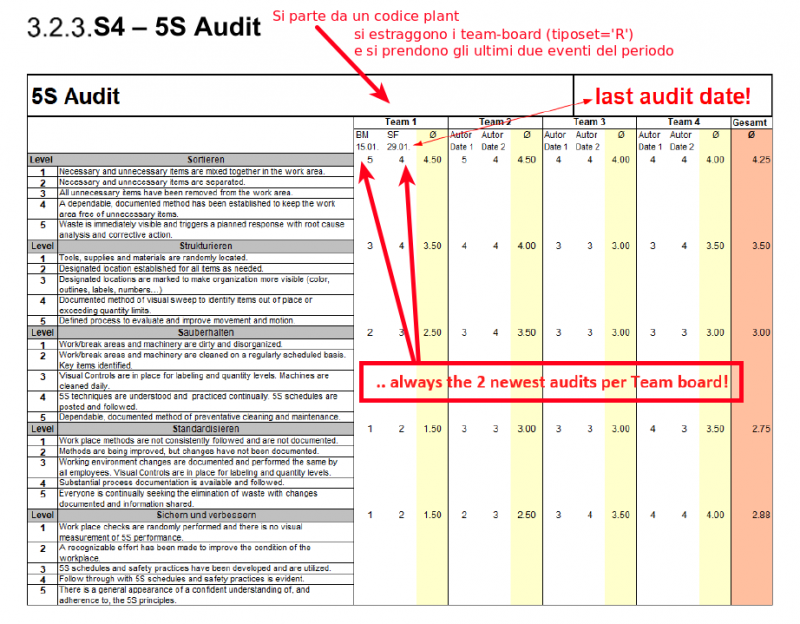Click the red 'last audit date!' annotation
The width and height of the screenshot is (800, 624).
672,97
